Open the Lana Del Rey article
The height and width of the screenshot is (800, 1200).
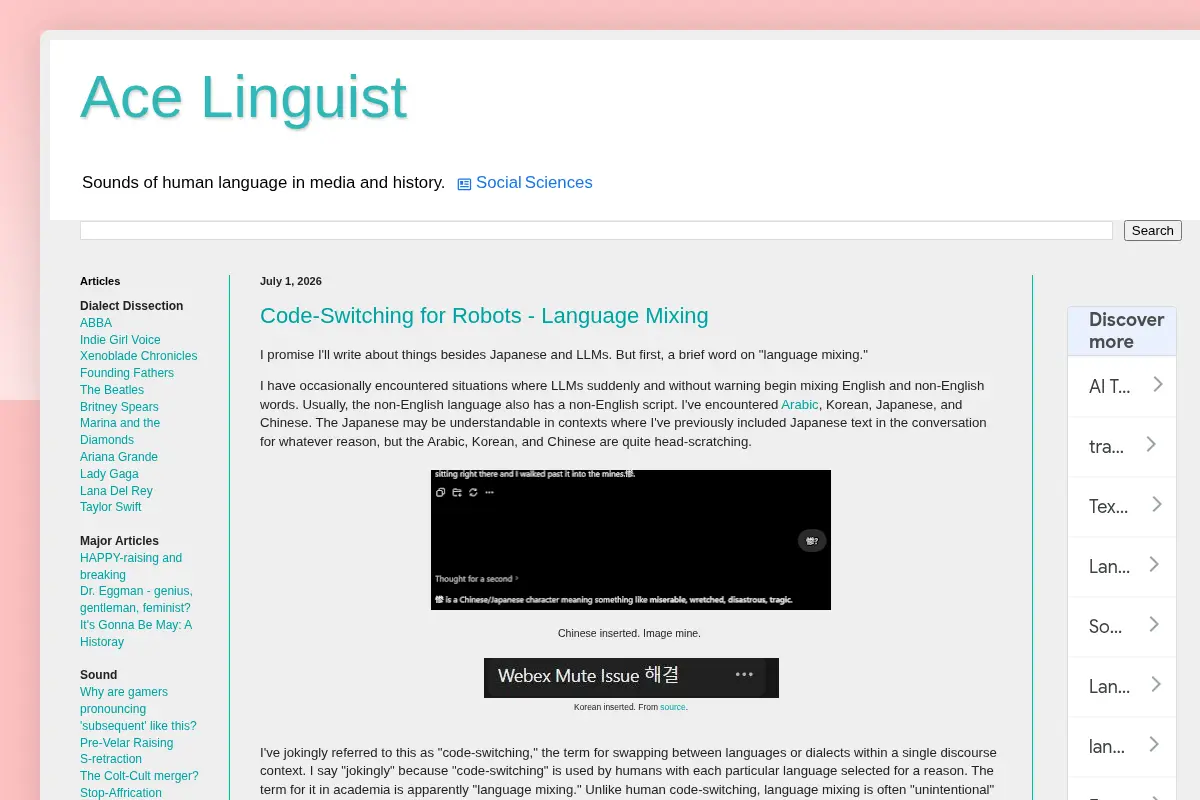pos(116,491)
